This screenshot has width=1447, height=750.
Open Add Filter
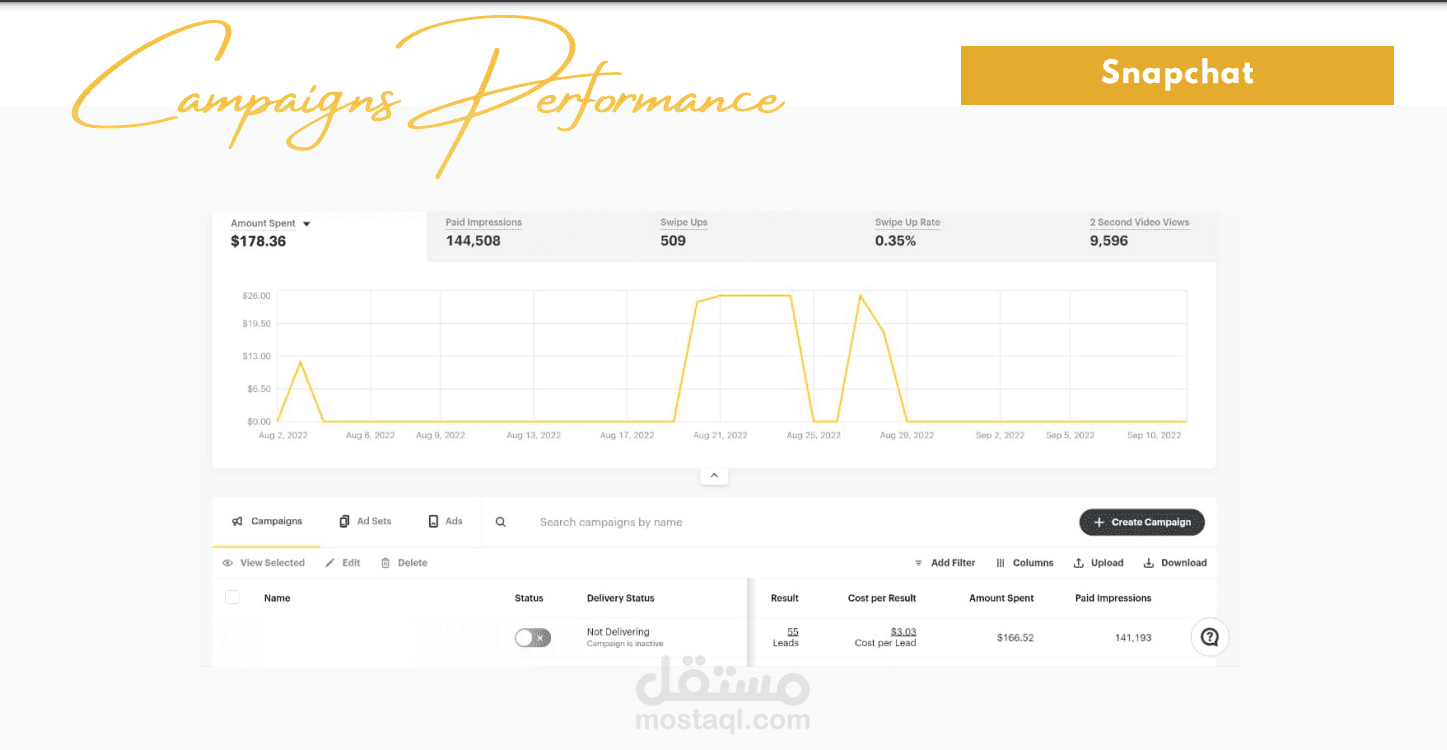click(x=945, y=563)
